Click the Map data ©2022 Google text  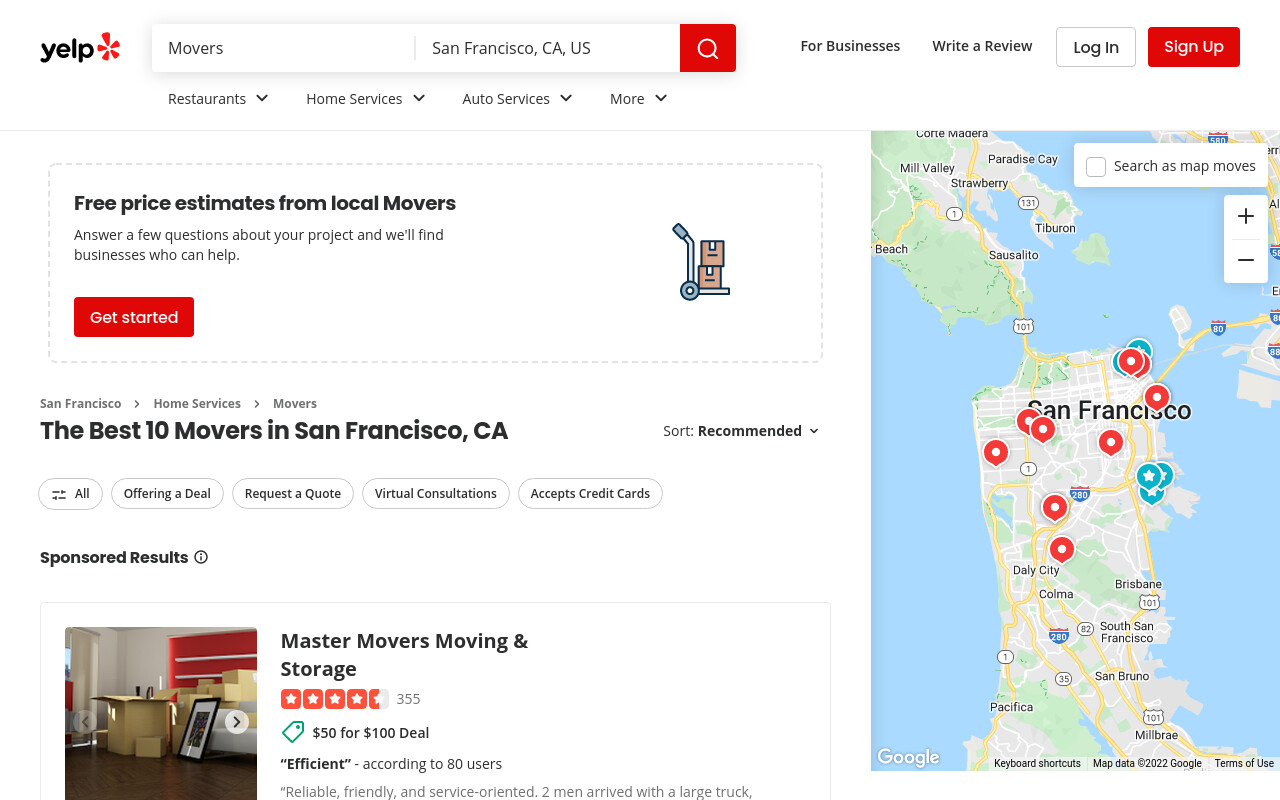point(1147,763)
